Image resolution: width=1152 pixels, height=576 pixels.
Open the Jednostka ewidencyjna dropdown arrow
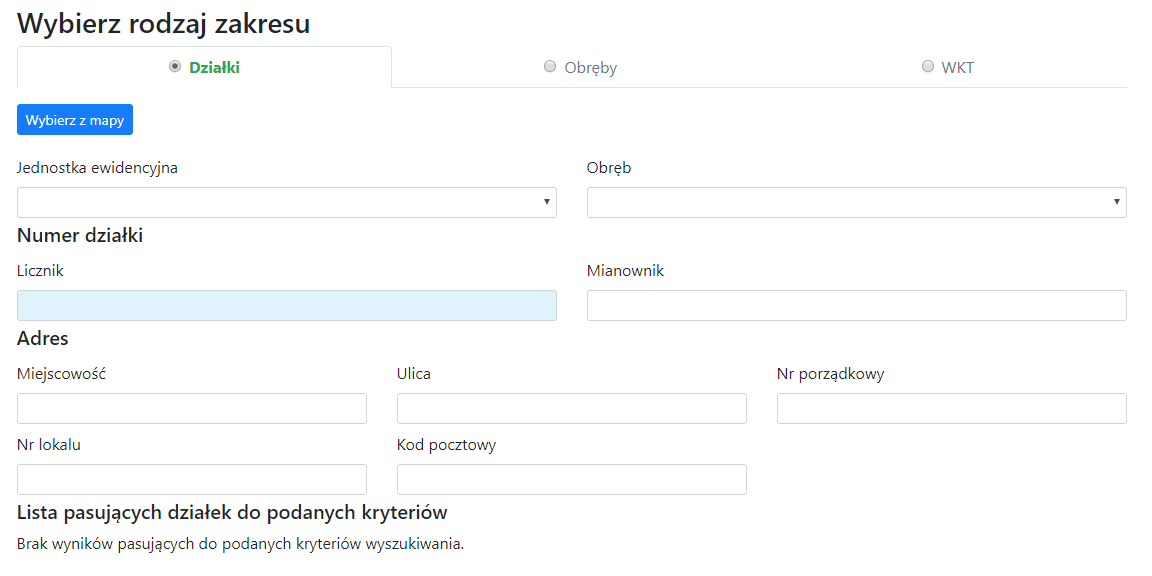[548, 202]
